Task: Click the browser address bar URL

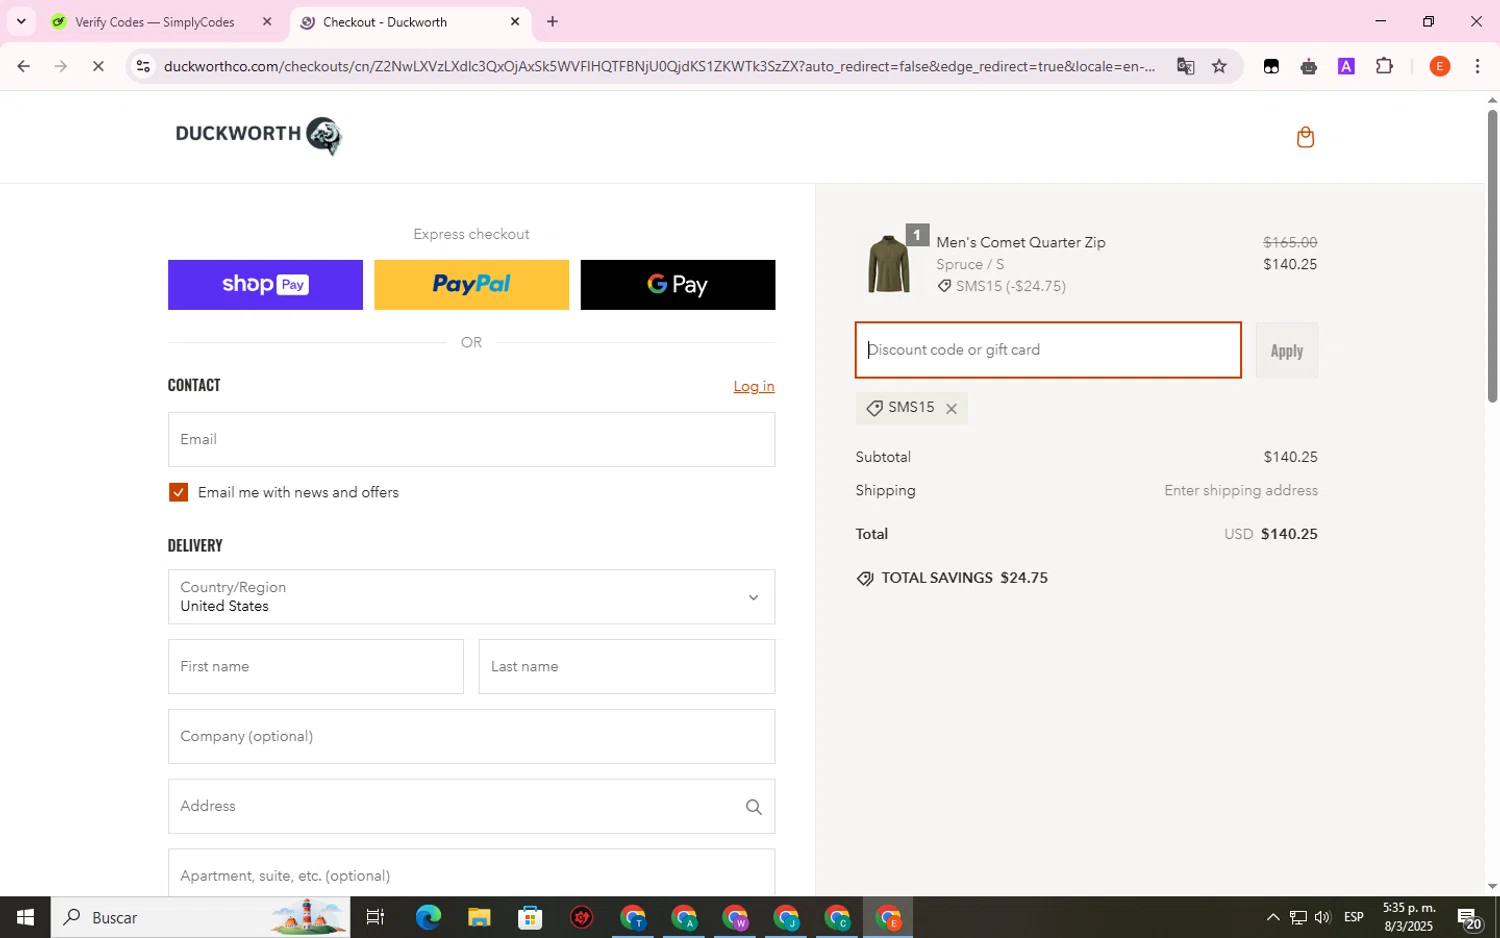Action: [660, 66]
